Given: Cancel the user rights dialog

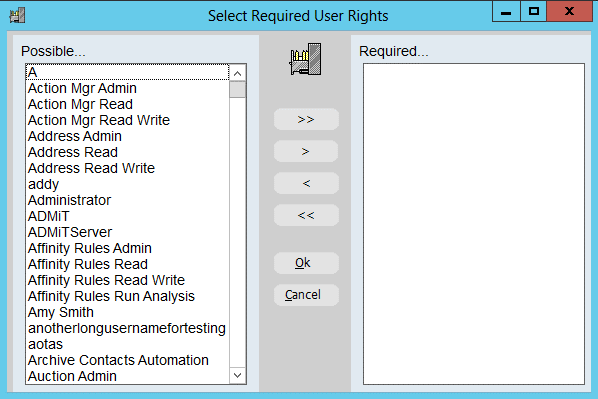Looking at the screenshot, I should pos(306,295).
